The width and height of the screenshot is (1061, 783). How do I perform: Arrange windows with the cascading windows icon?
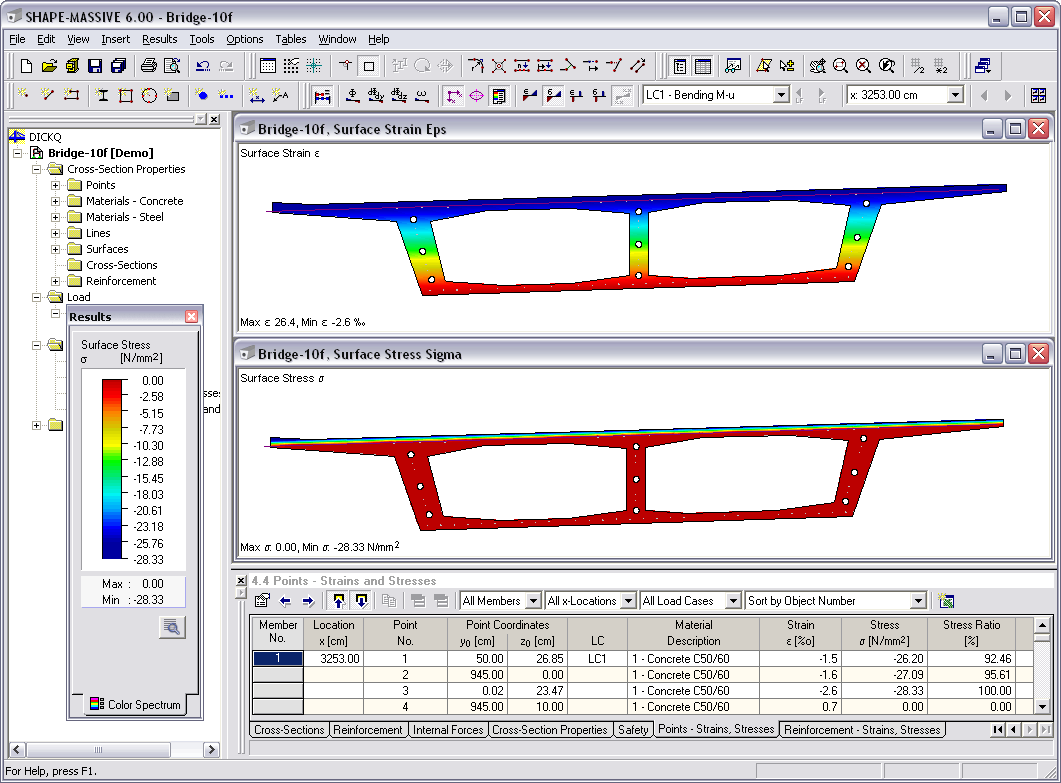coord(983,66)
